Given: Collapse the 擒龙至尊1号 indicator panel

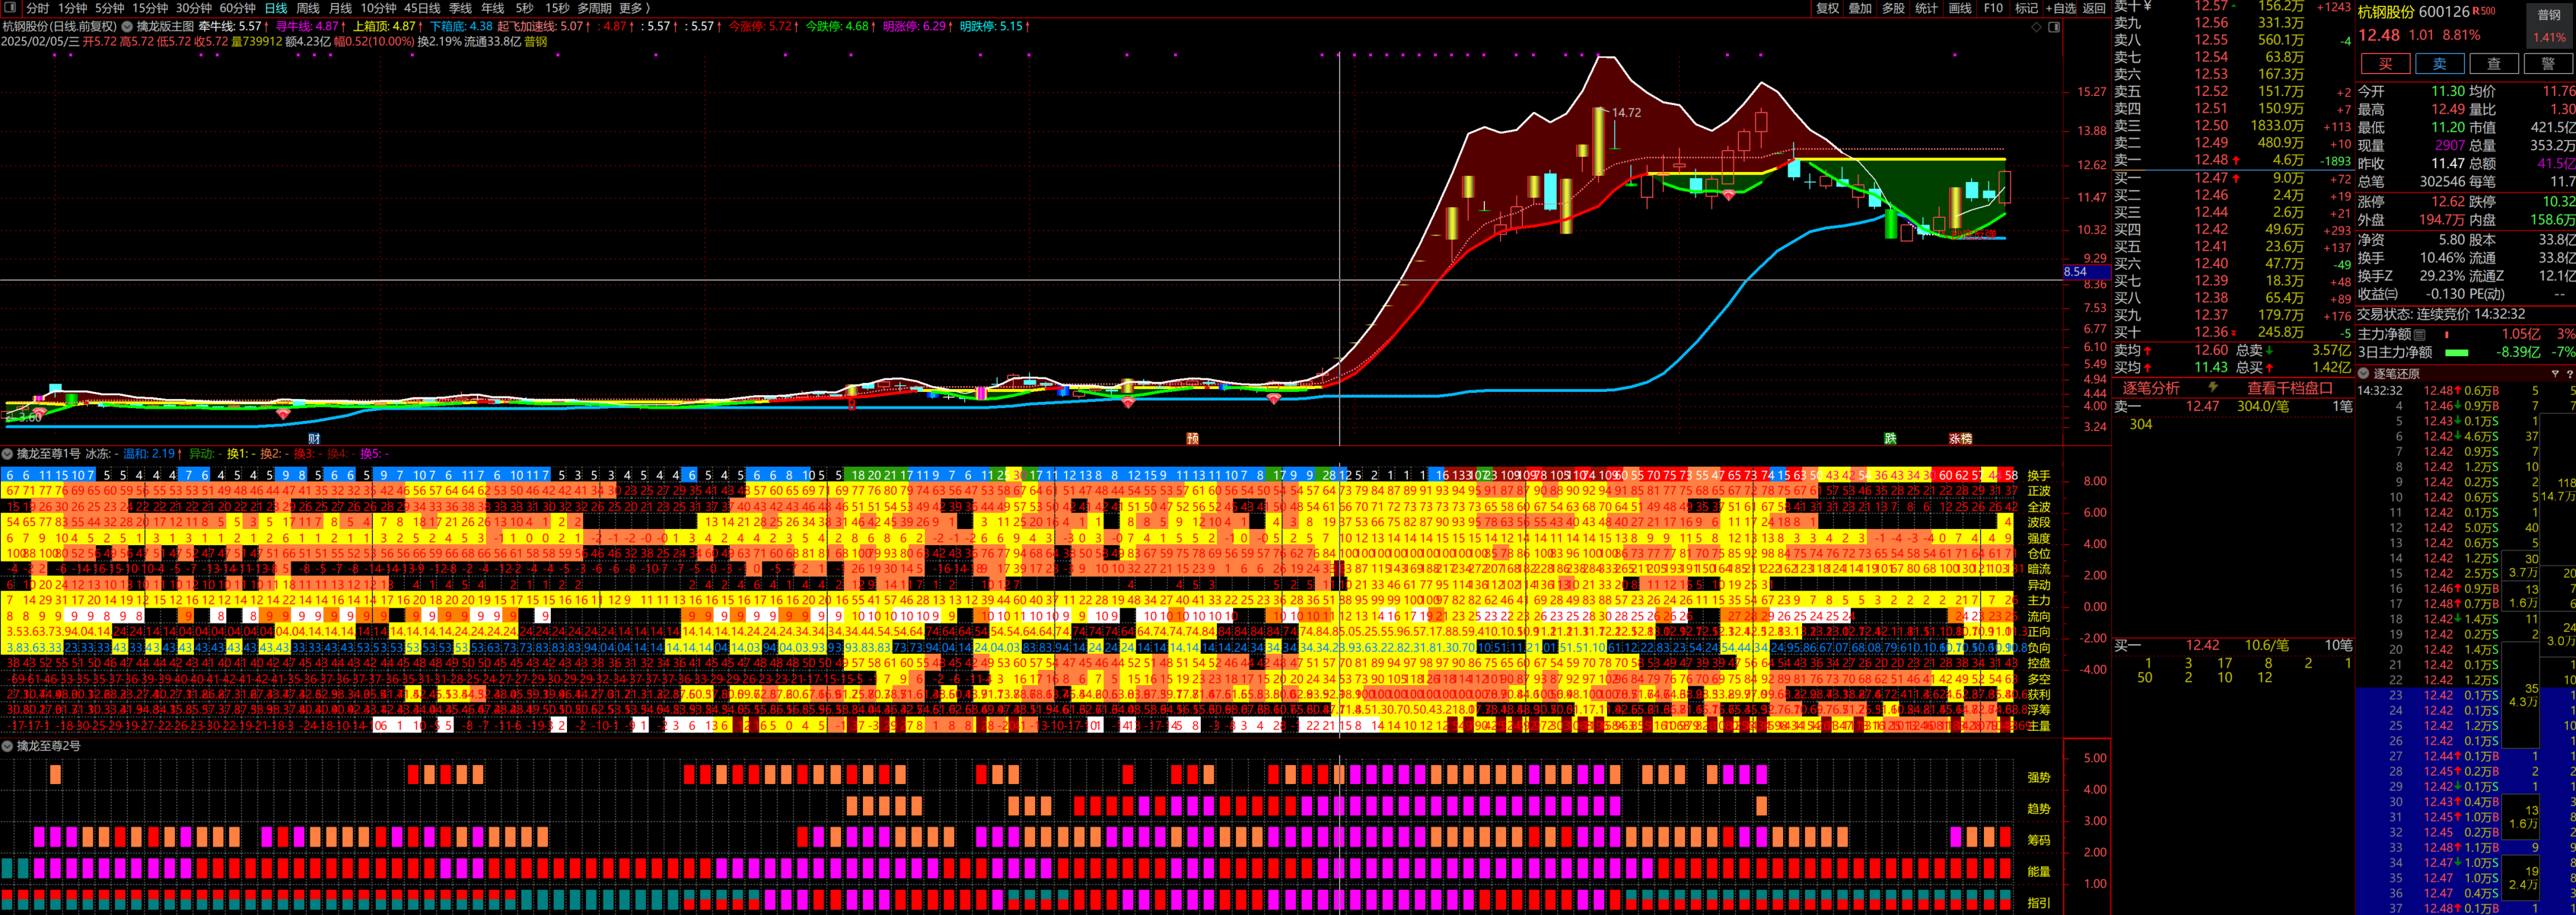Looking at the screenshot, I should (x=8, y=454).
